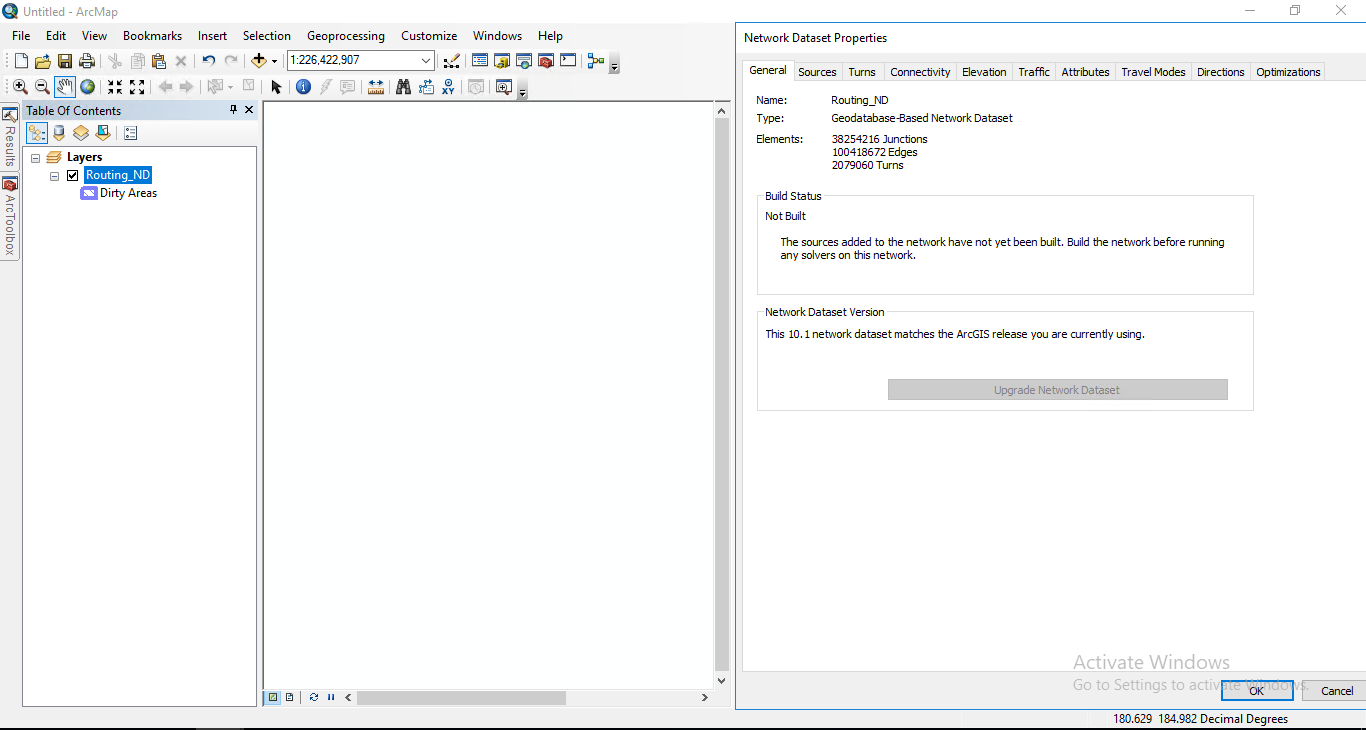Open the Find Route tool

(x=426, y=87)
